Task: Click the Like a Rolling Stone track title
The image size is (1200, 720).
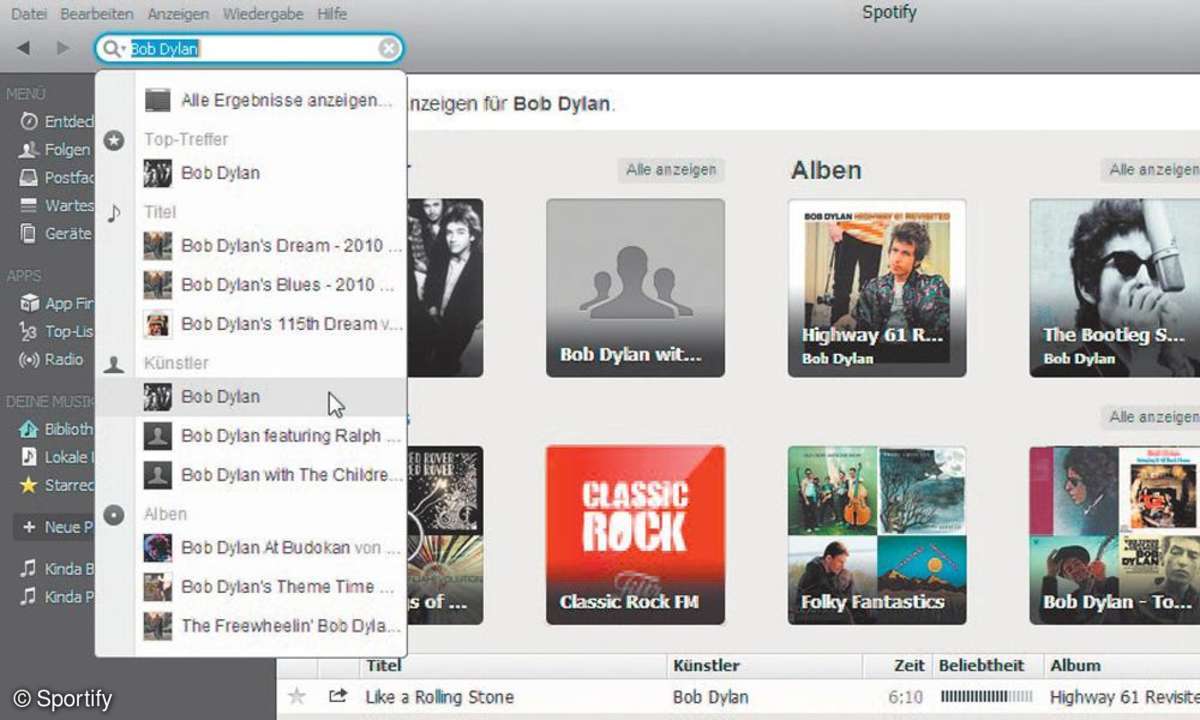Action: pos(440,697)
